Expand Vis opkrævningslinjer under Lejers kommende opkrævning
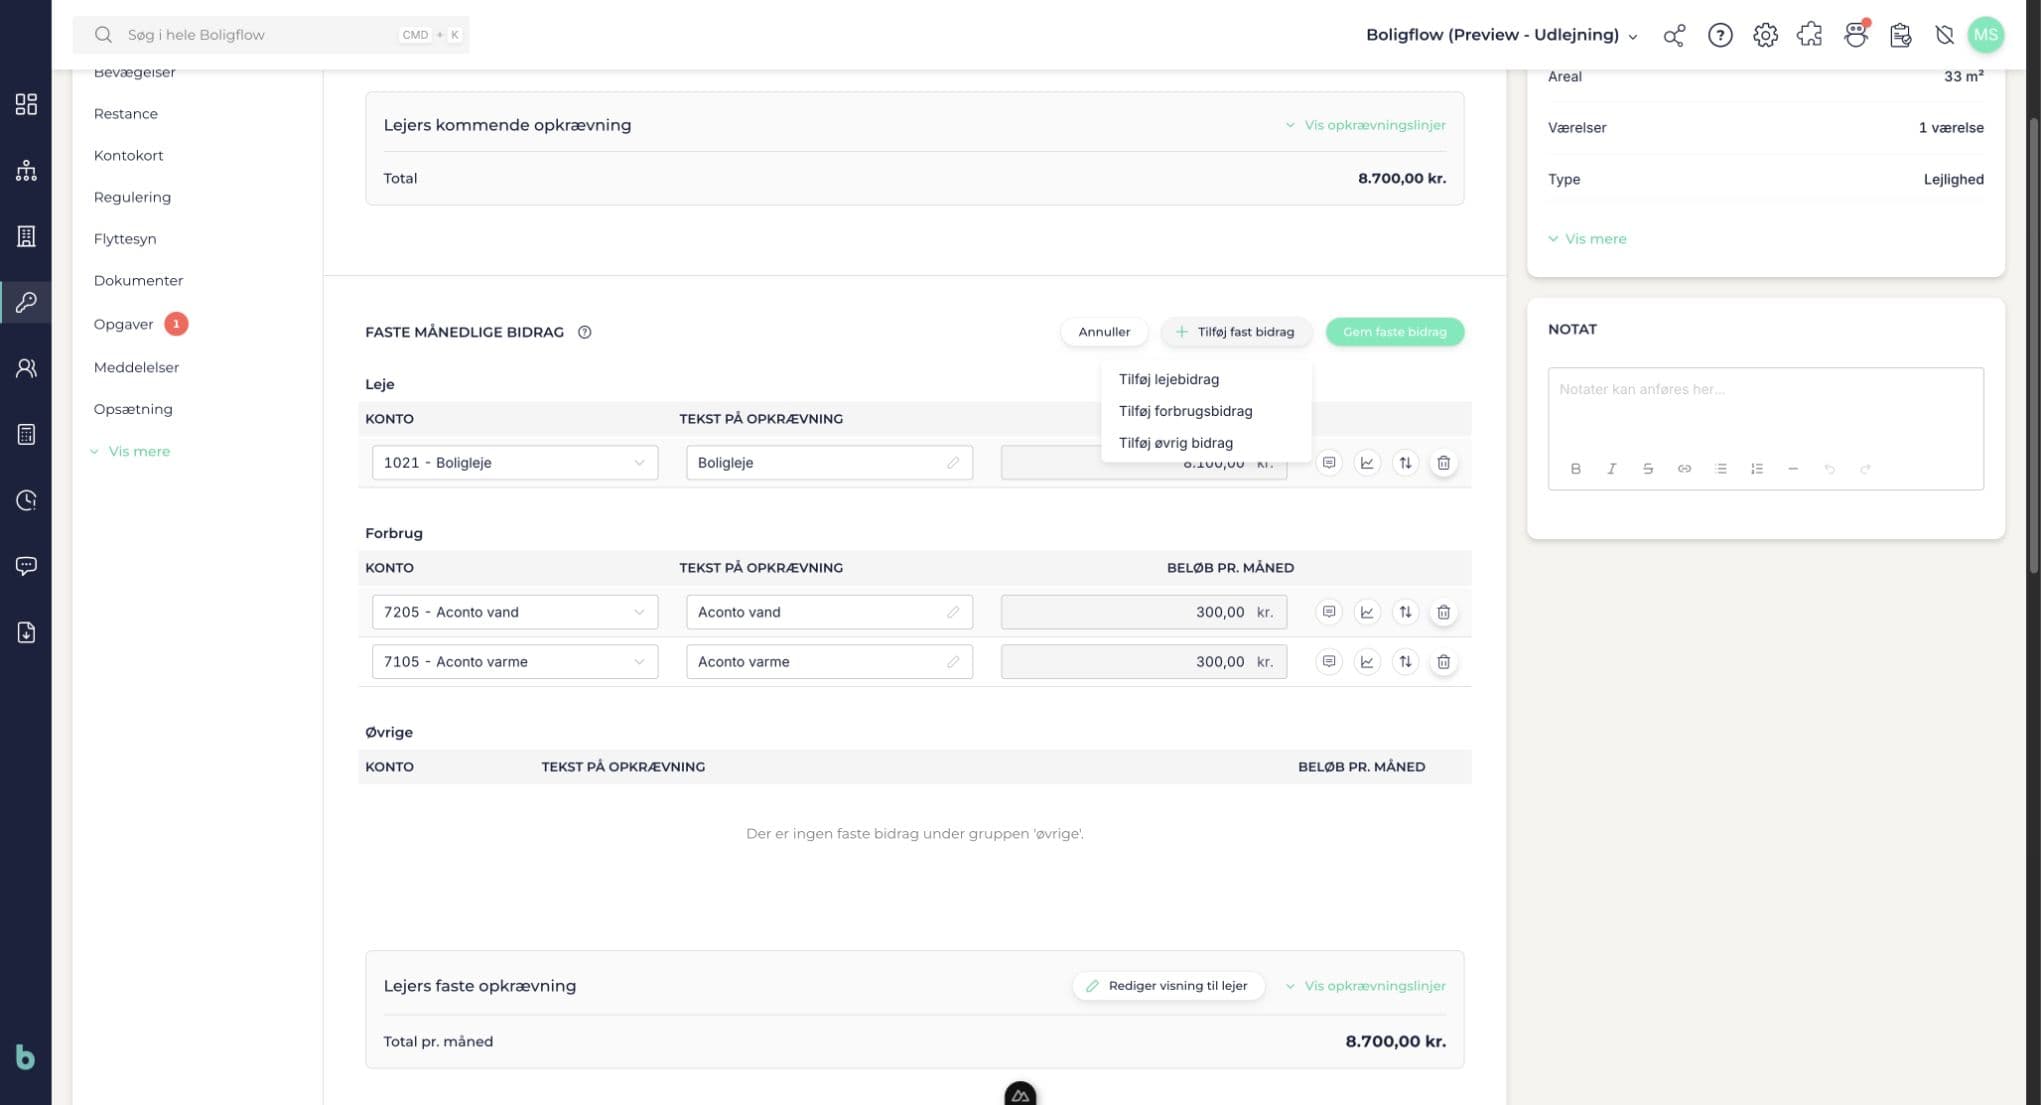 [1365, 125]
